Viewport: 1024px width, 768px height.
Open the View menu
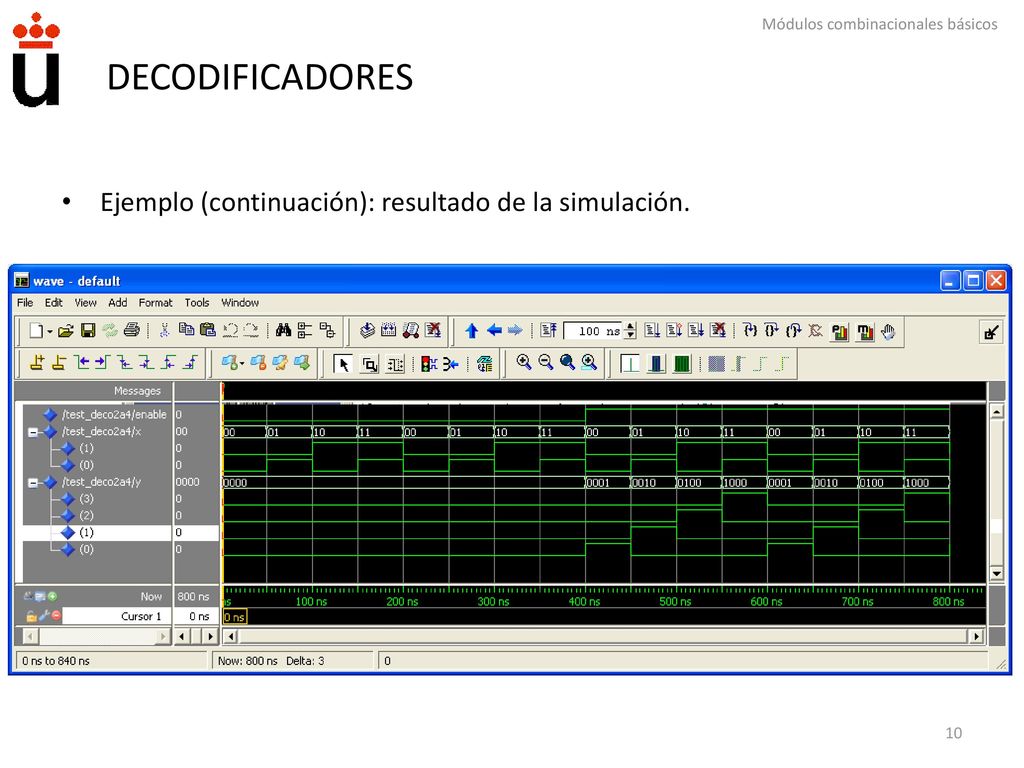(x=85, y=302)
